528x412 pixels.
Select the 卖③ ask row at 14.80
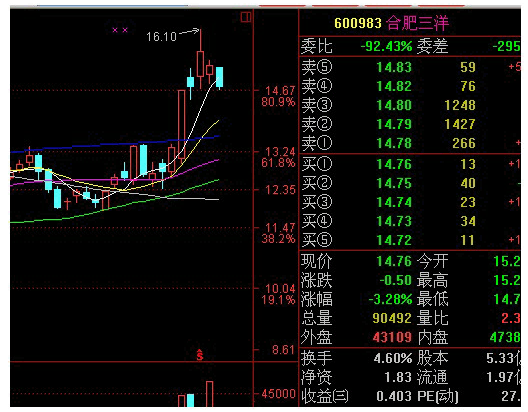[x=410, y=105]
